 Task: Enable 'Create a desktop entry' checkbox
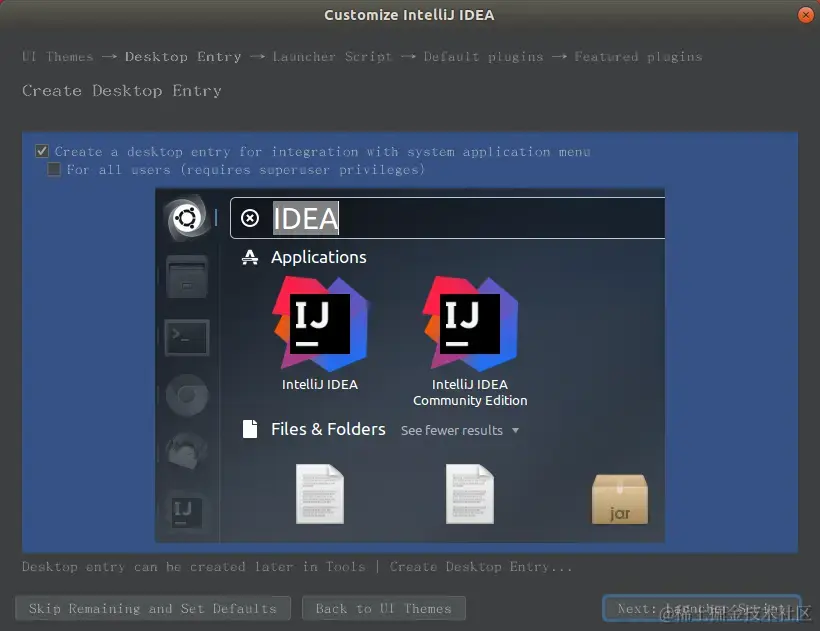[42, 152]
